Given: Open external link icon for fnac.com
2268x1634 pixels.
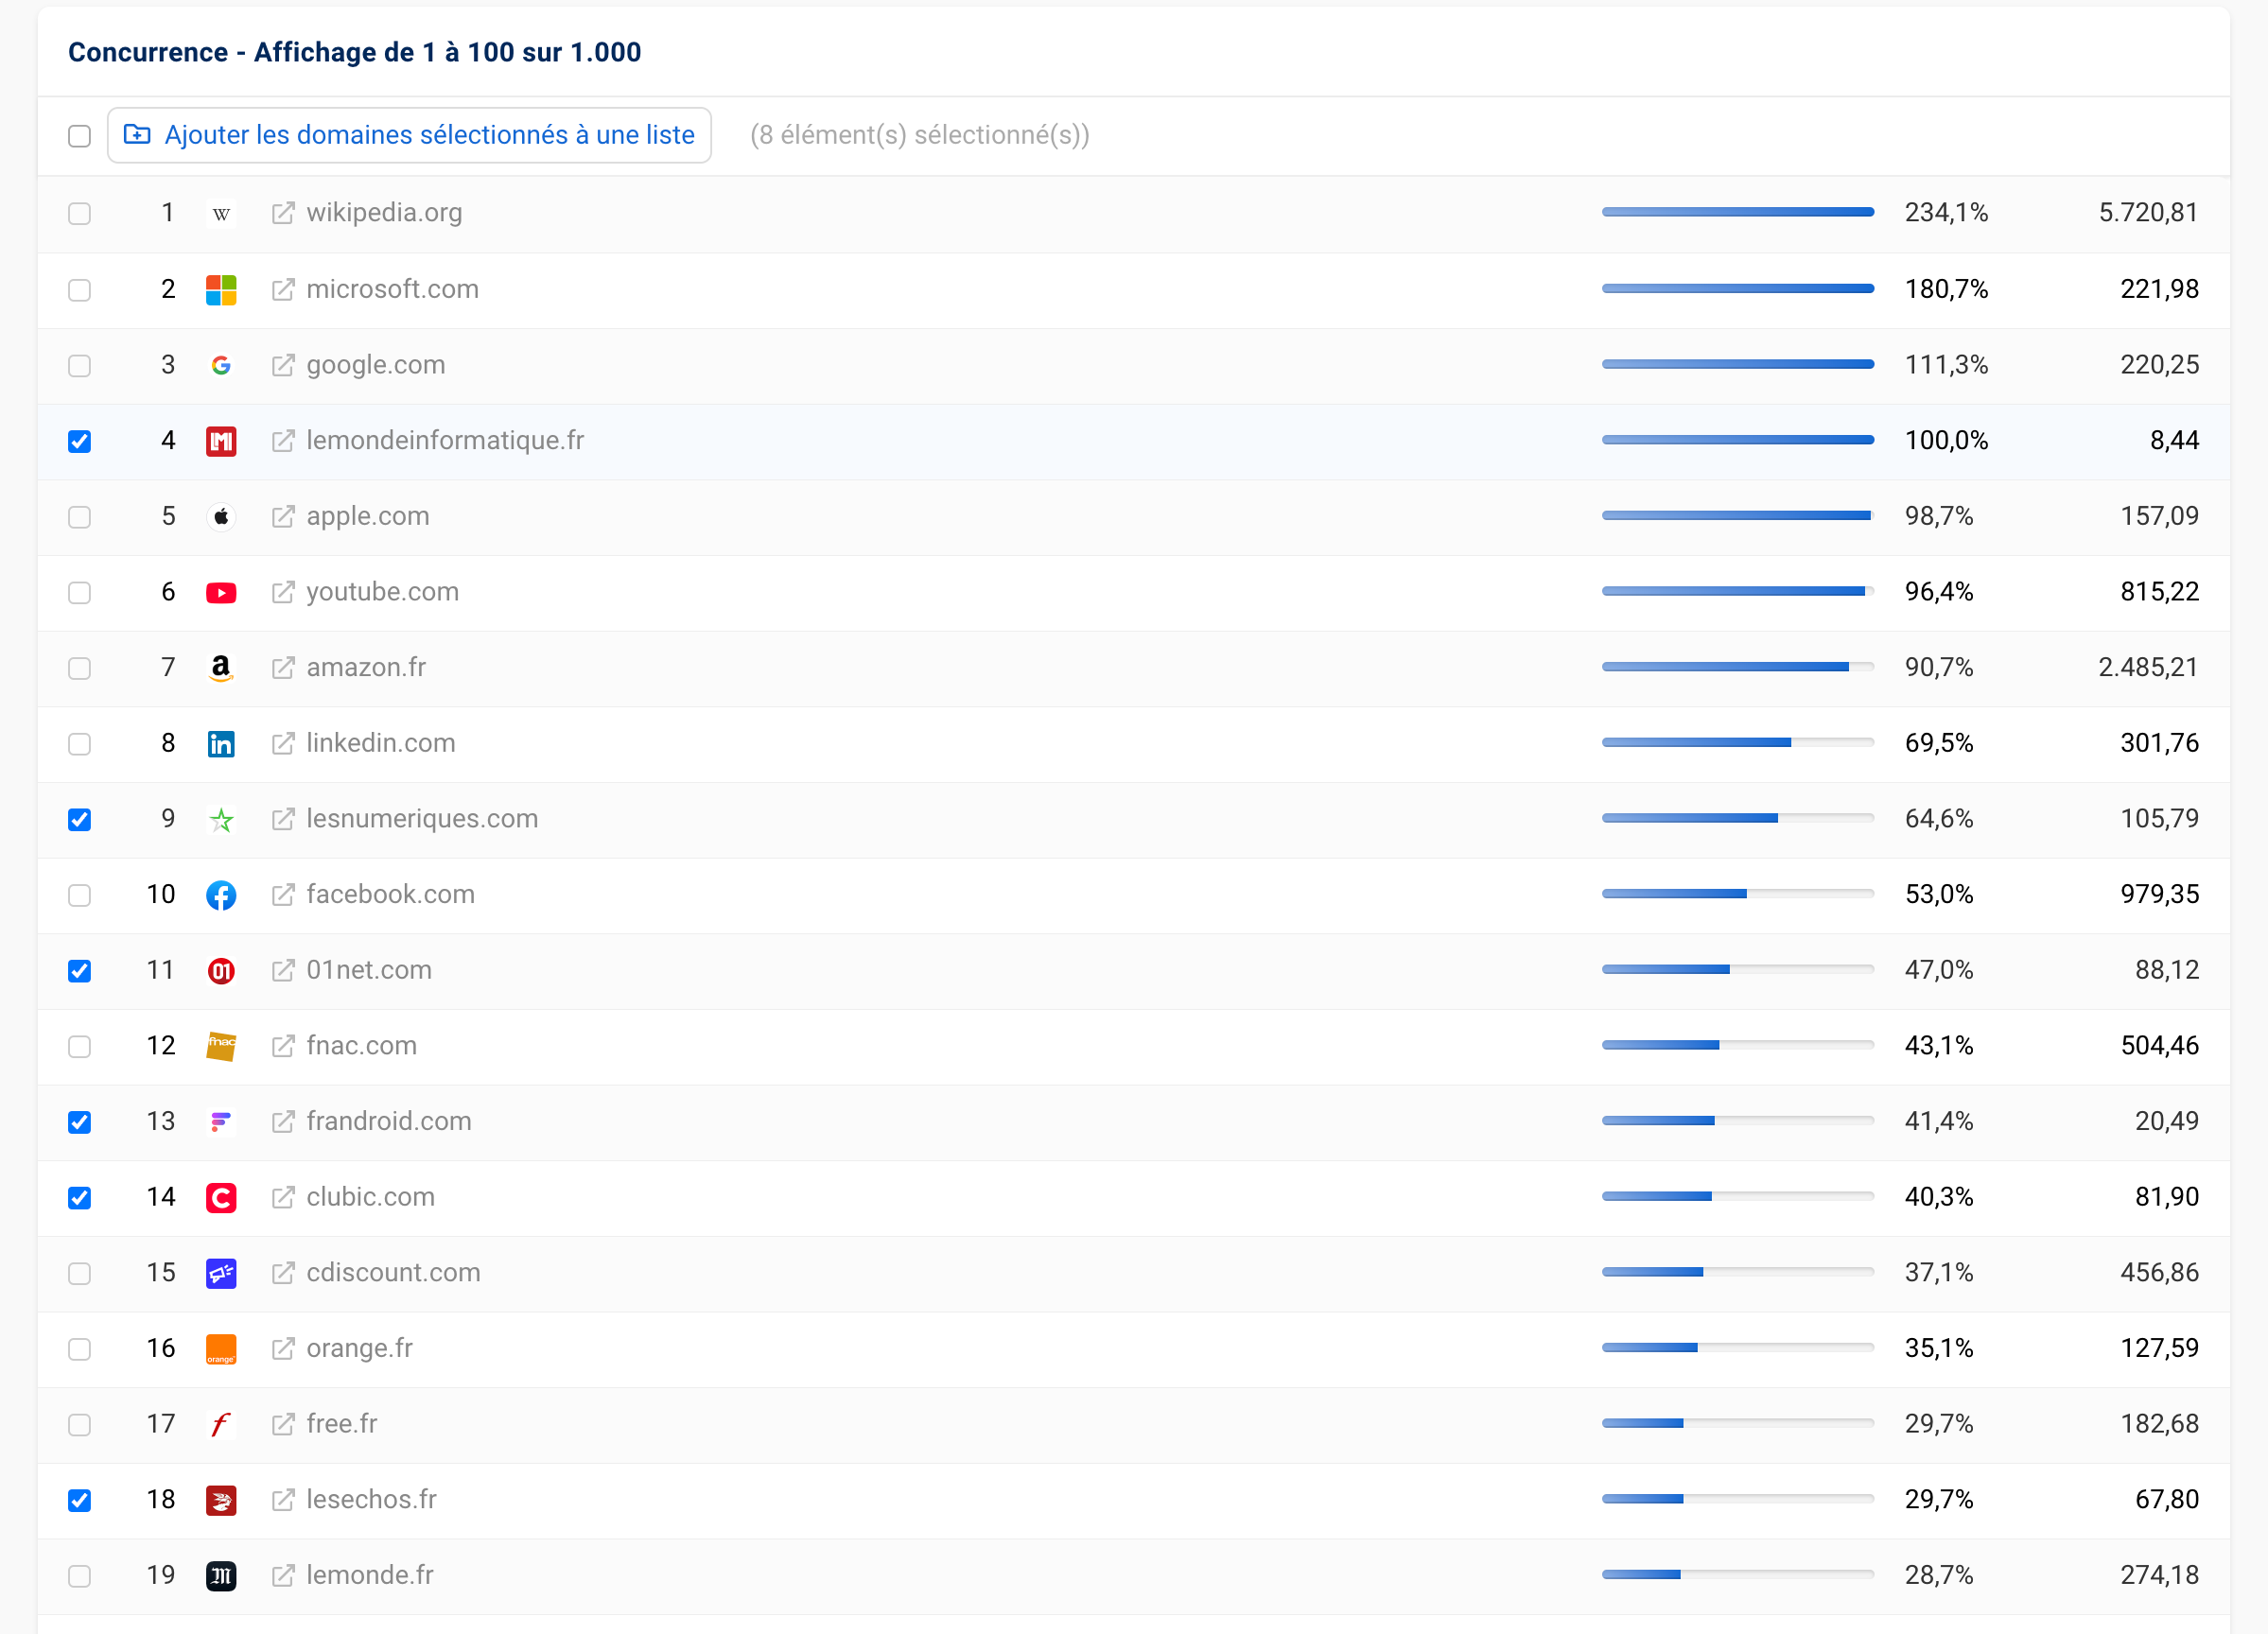Looking at the screenshot, I should (x=283, y=1046).
